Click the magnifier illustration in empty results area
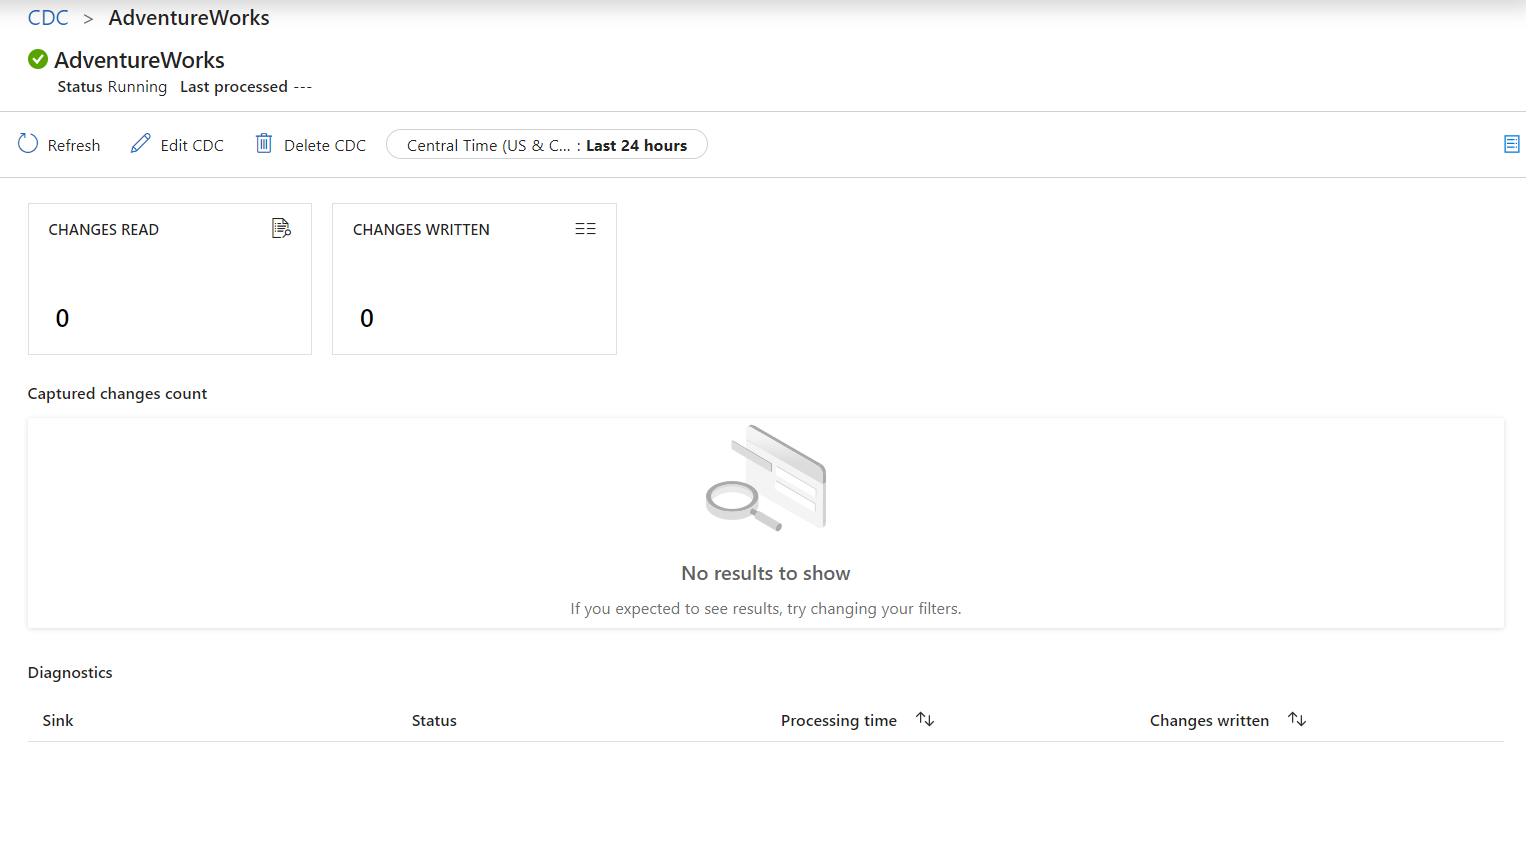Screen dimensions: 1526x842 [765, 478]
